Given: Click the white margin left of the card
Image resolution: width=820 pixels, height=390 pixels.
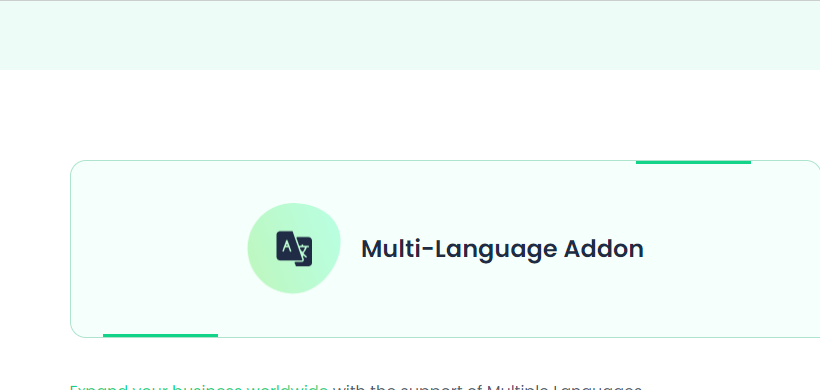Looking at the screenshot, I should 35,249.
